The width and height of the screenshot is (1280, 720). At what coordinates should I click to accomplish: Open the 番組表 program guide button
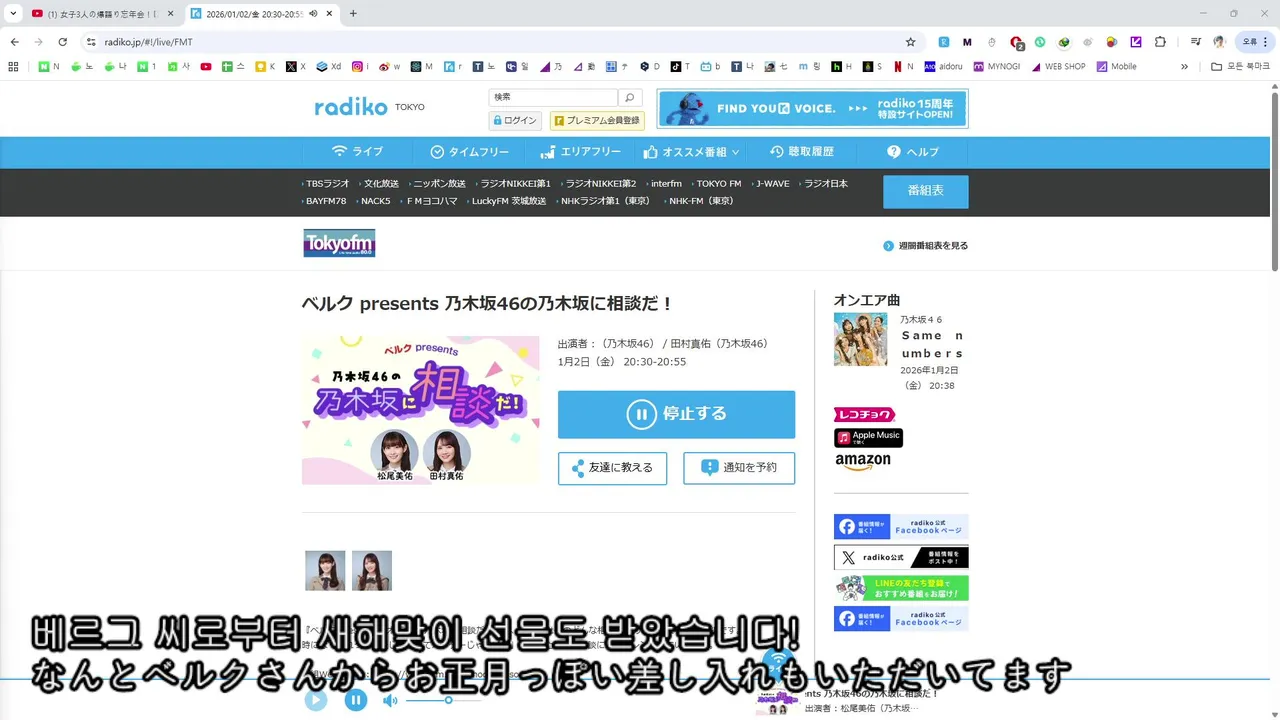(925, 191)
